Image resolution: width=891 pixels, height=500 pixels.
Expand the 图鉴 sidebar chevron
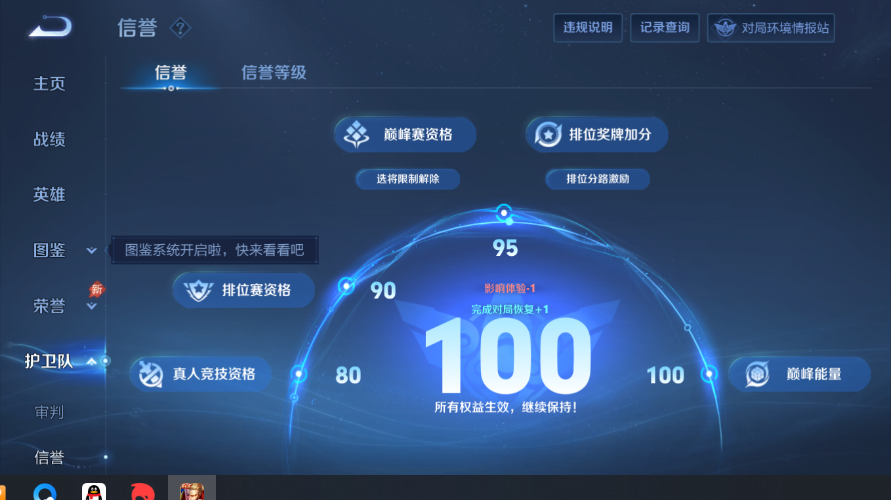(91, 250)
